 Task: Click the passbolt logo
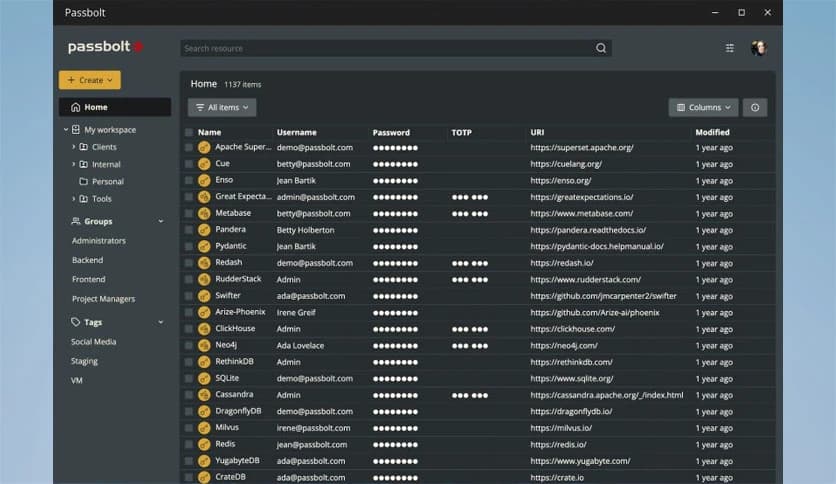(x=106, y=47)
